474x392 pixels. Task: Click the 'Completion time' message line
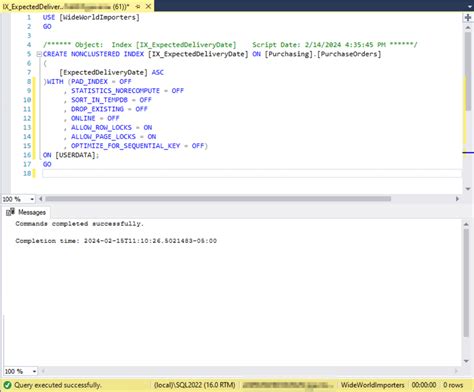tap(116, 241)
